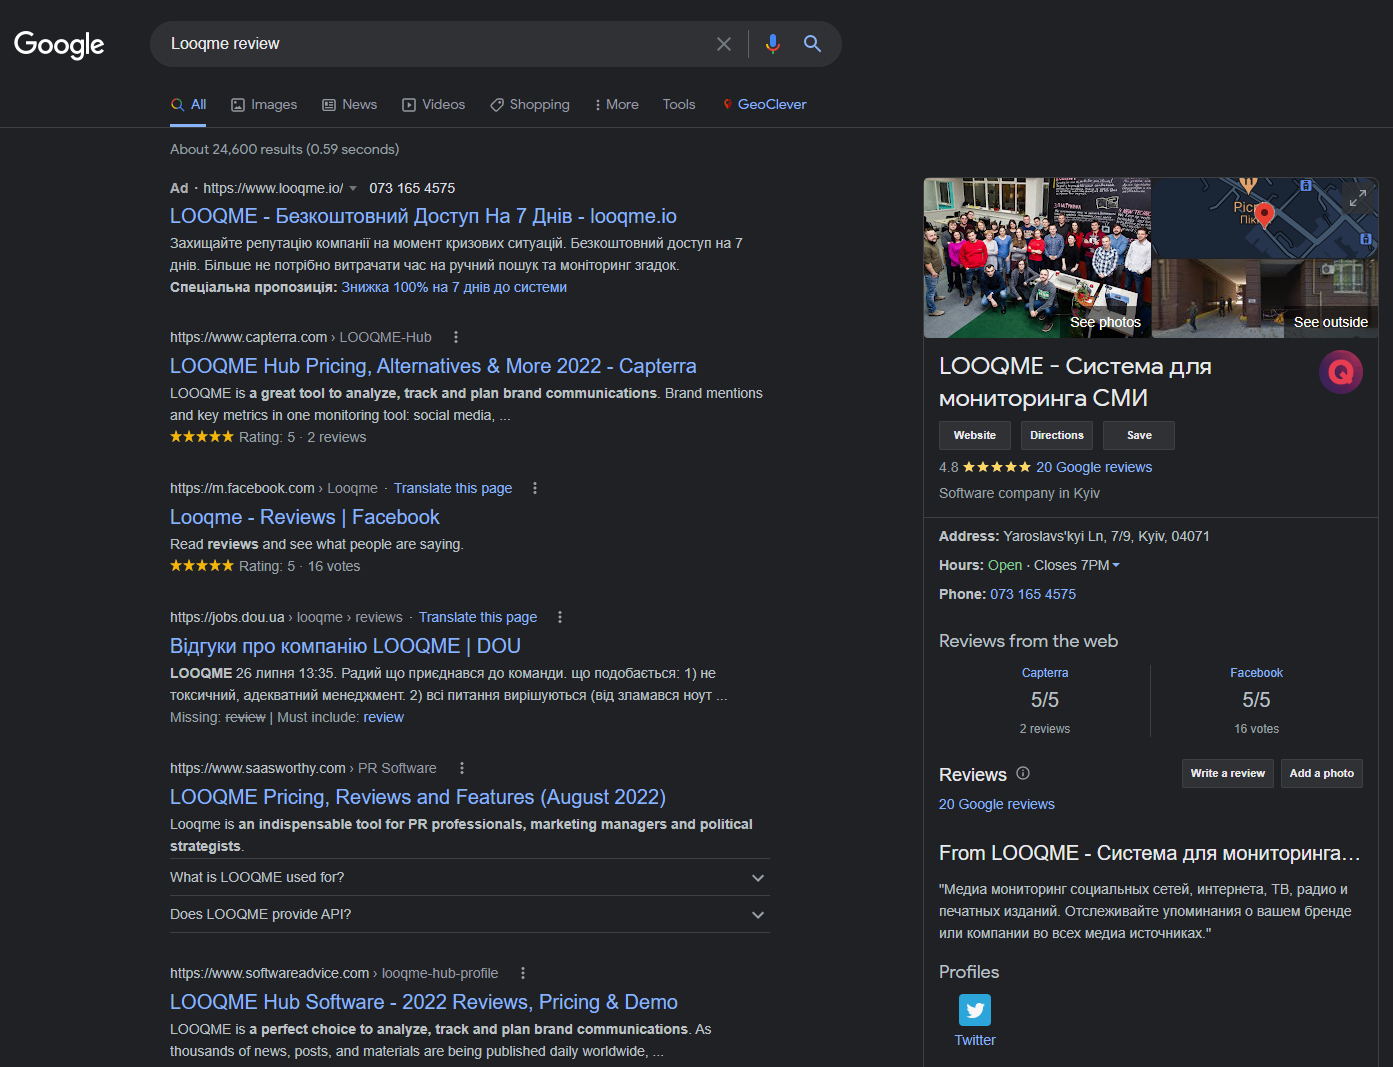The width and height of the screenshot is (1393, 1067).
Task: Expand opening hours dropdown
Action: tap(1116, 565)
